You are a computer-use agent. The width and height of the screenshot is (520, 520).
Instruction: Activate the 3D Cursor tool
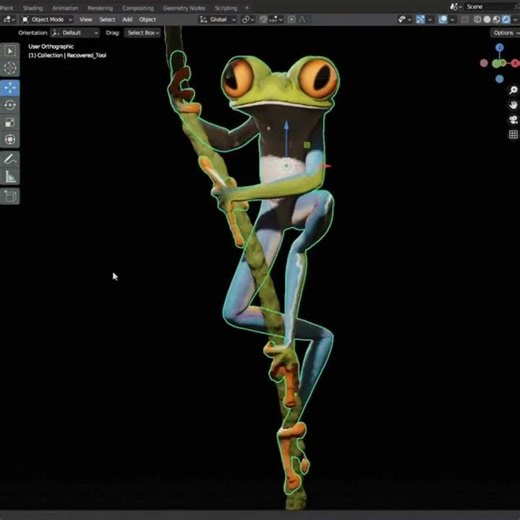(x=10, y=68)
